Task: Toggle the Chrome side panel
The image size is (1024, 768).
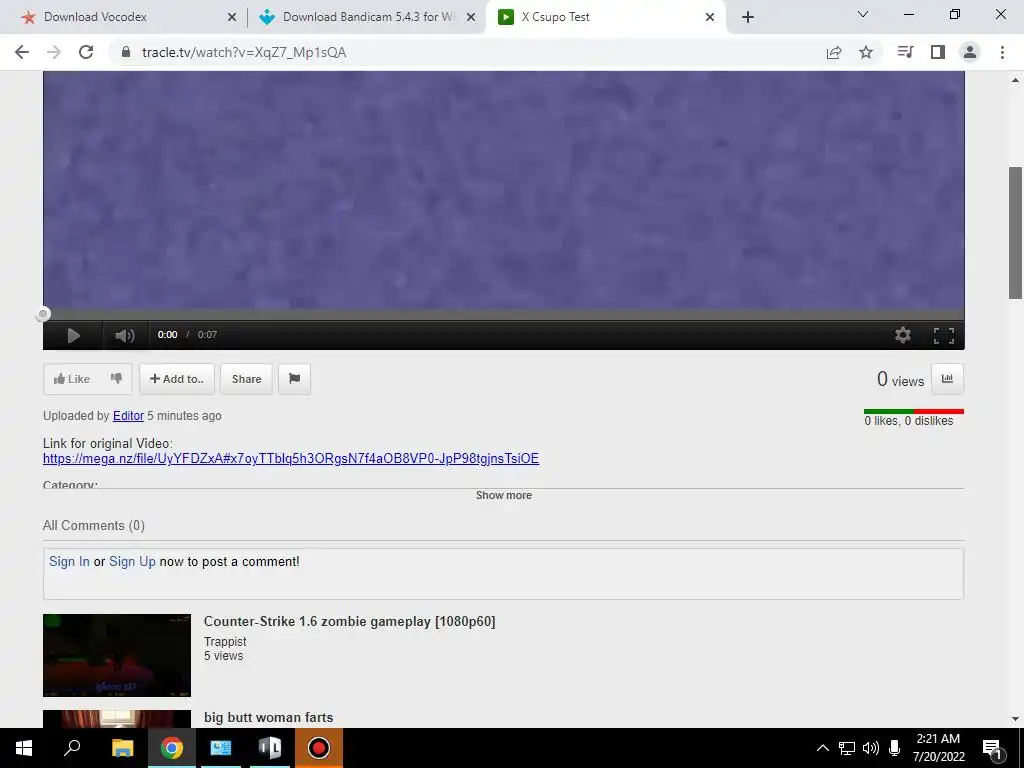Action: 938,52
